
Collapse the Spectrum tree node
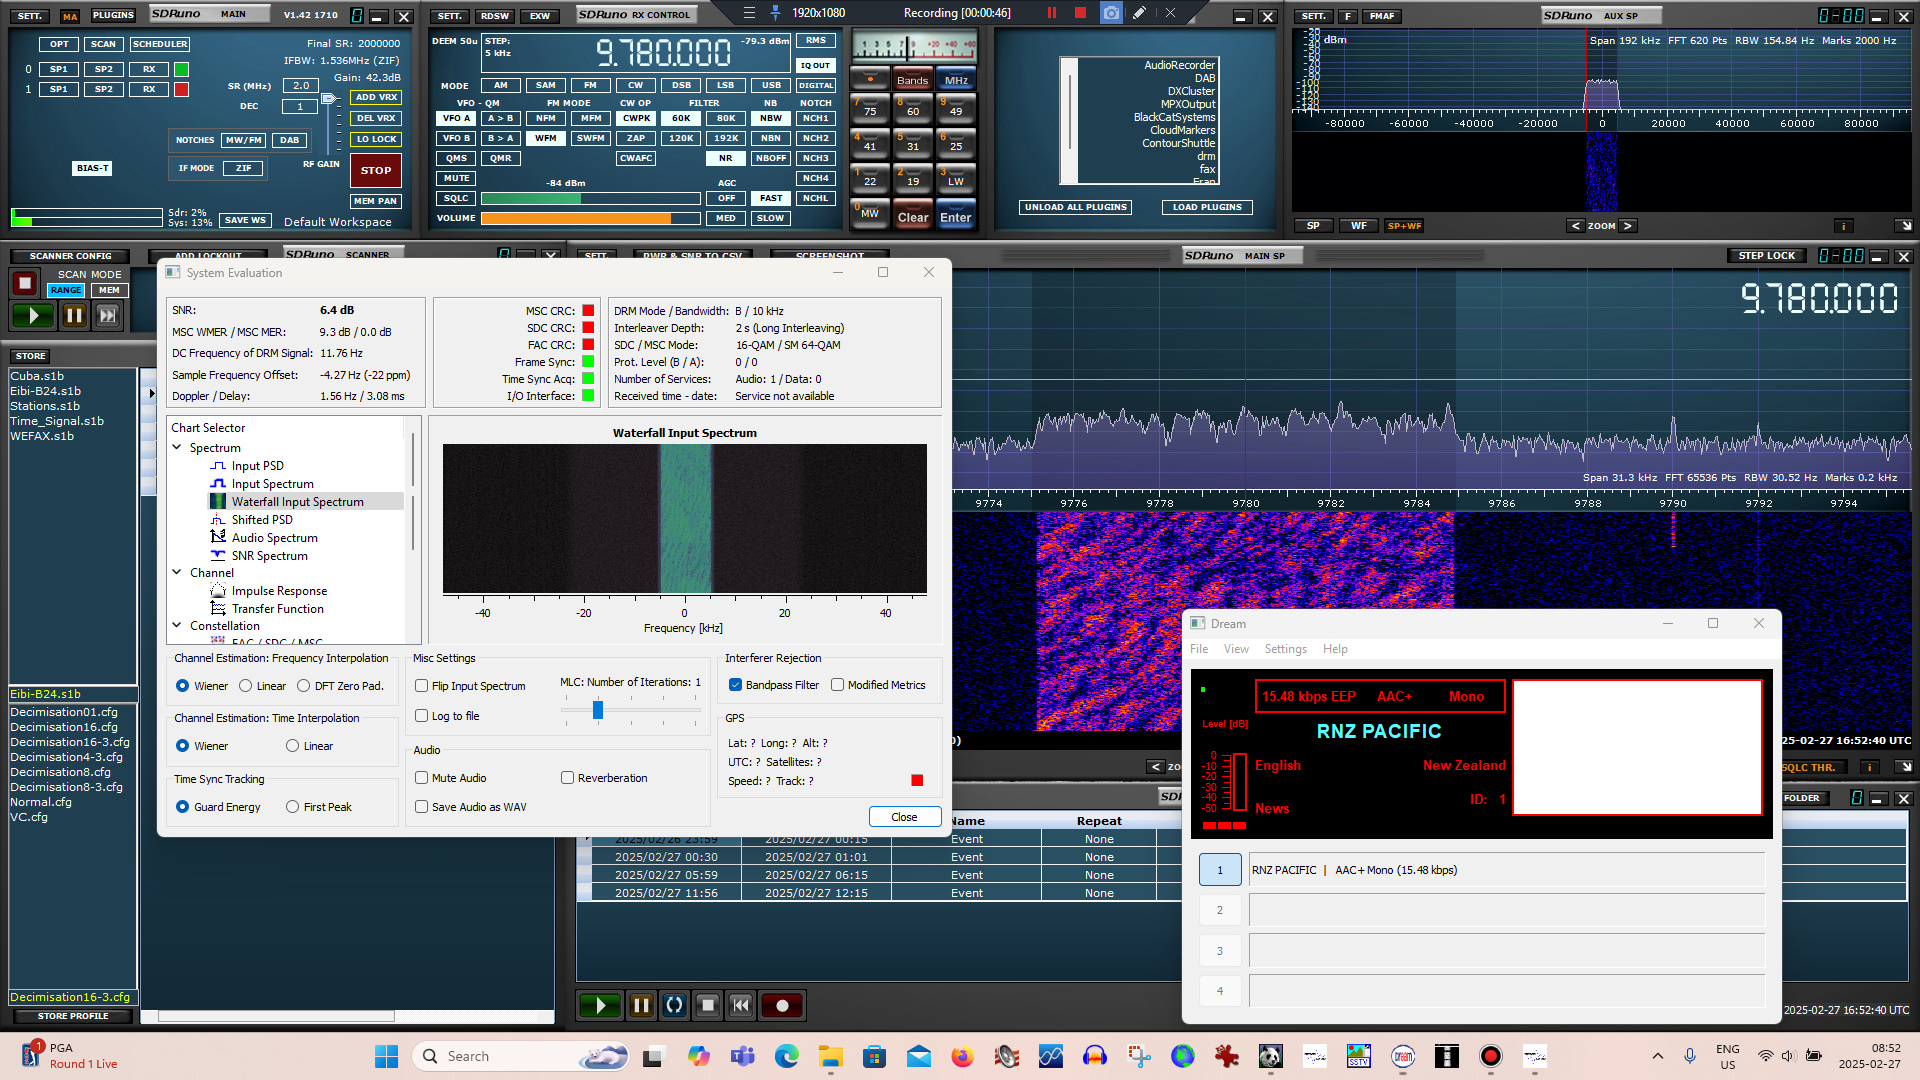[177, 448]
